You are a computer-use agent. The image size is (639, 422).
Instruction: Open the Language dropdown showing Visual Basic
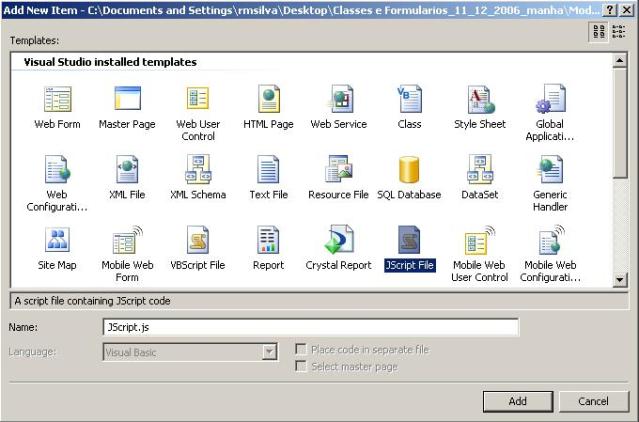269,352
